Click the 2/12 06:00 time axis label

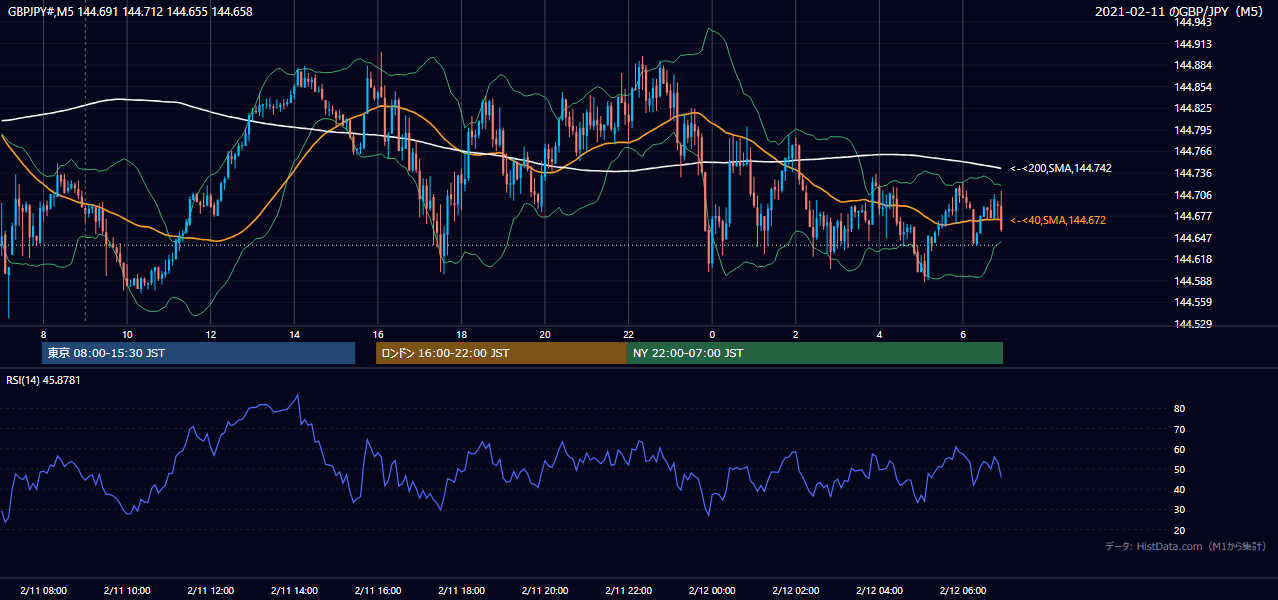click(x=963, y=591)
